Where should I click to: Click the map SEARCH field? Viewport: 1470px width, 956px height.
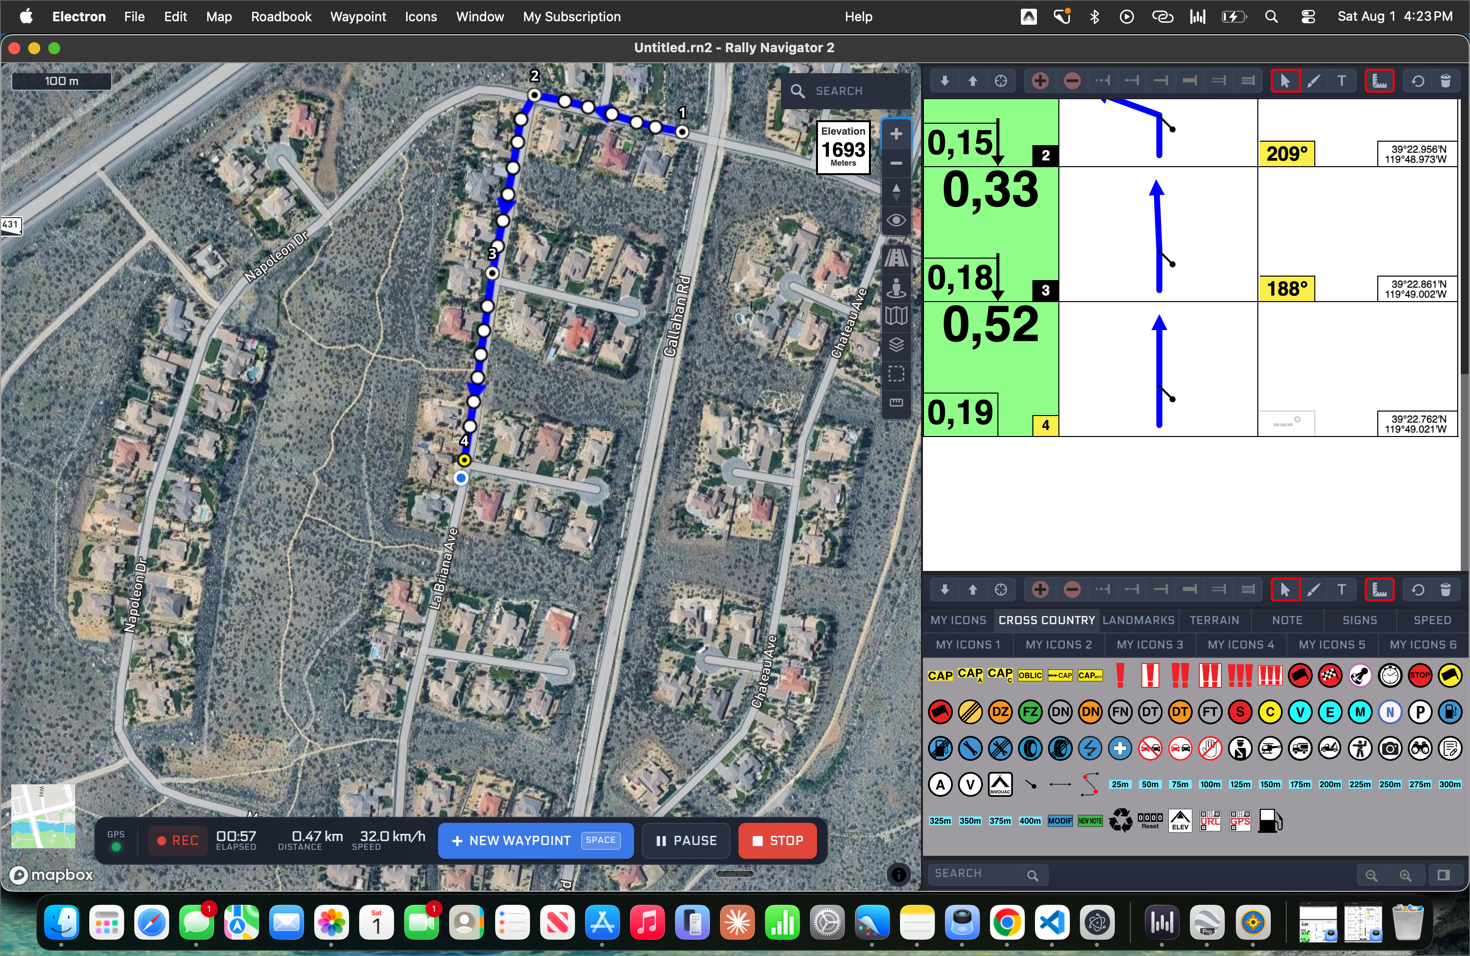[x=846, y=91]
